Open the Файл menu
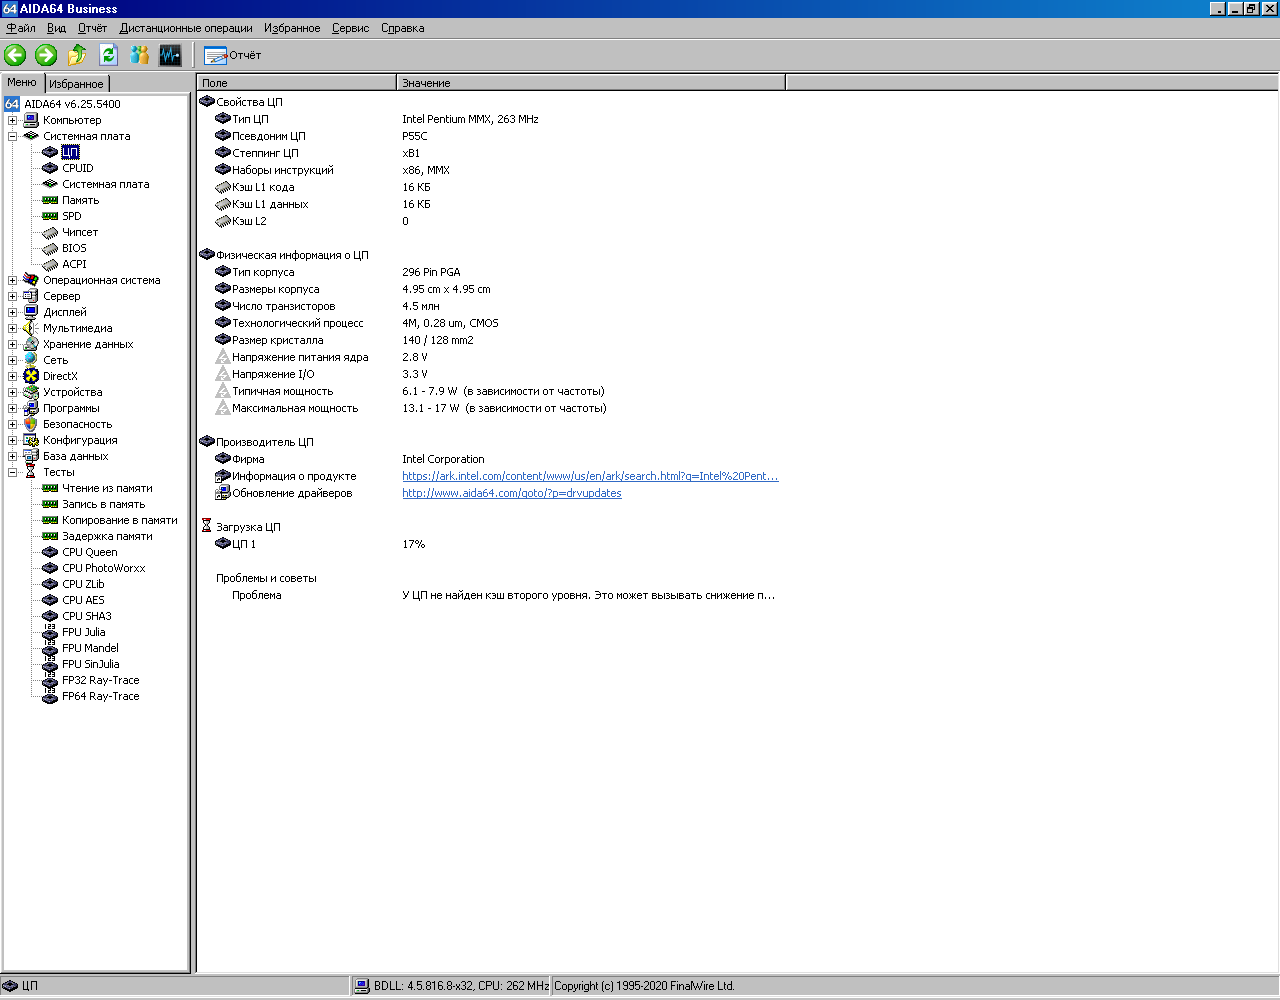1280x1000 pixels. pyautogui.click(x=21, y=28)
